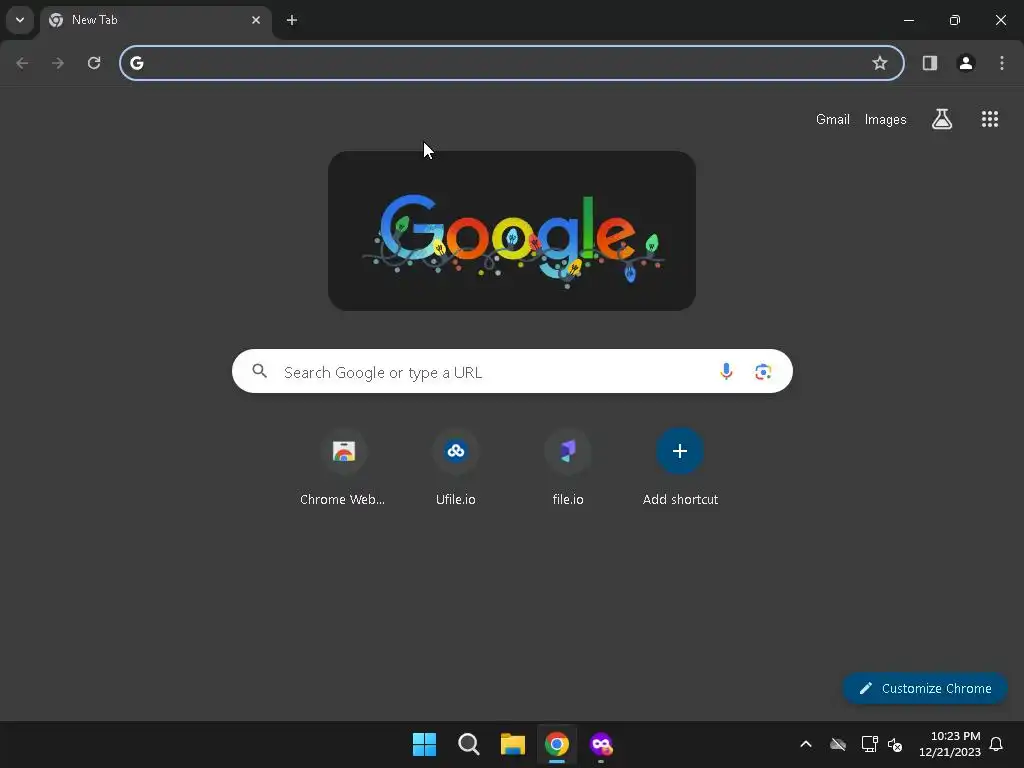Viewport: 1024px width, 768px height.
Task: Open Customize Chrome
Action: [x=925, y=688]
